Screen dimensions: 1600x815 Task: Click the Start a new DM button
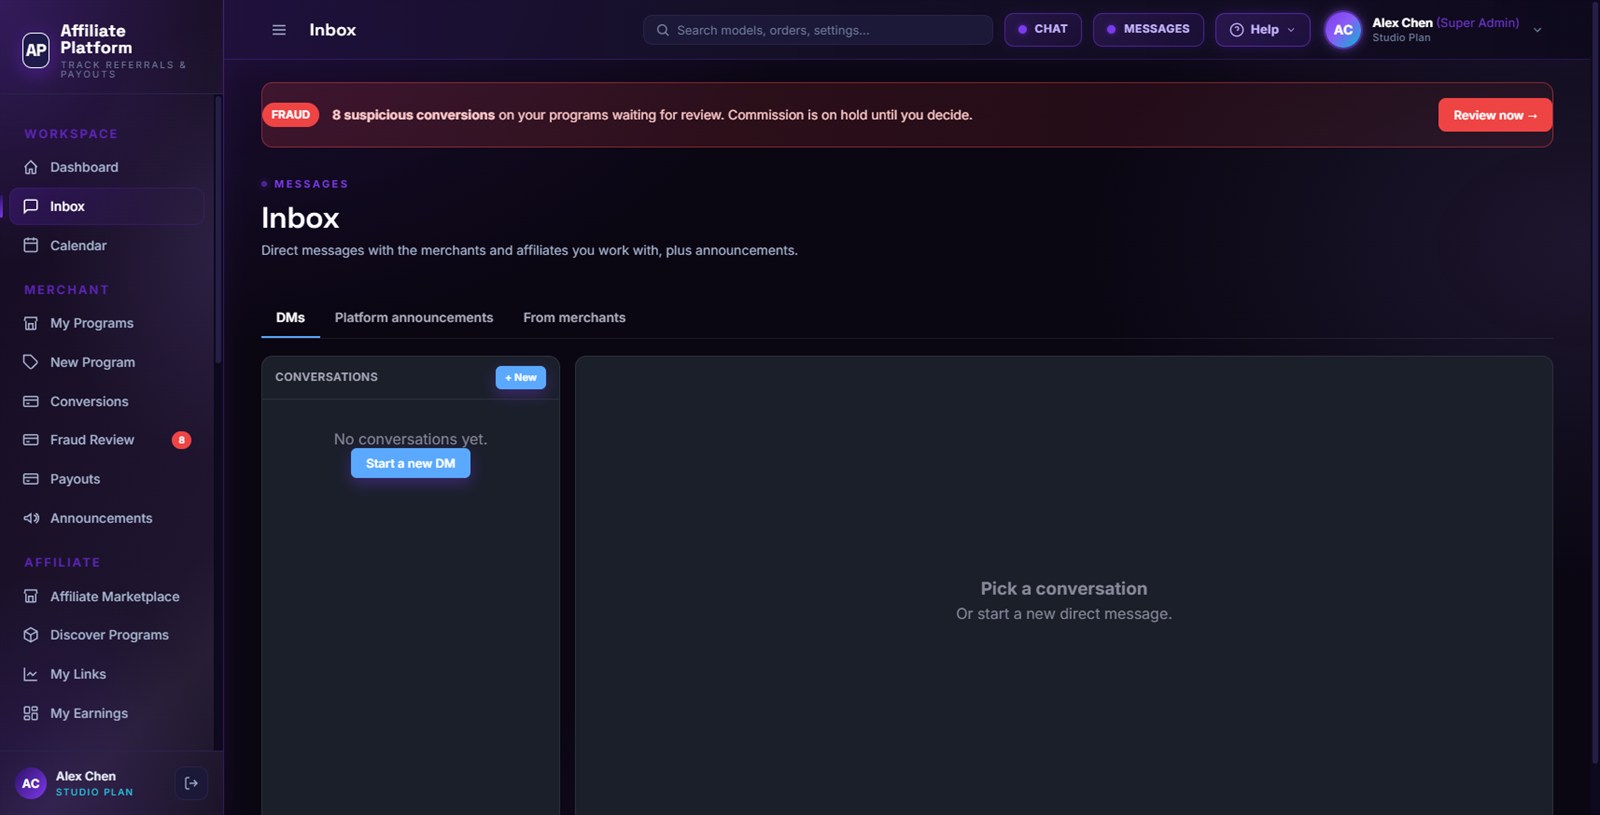click(410, 463)
